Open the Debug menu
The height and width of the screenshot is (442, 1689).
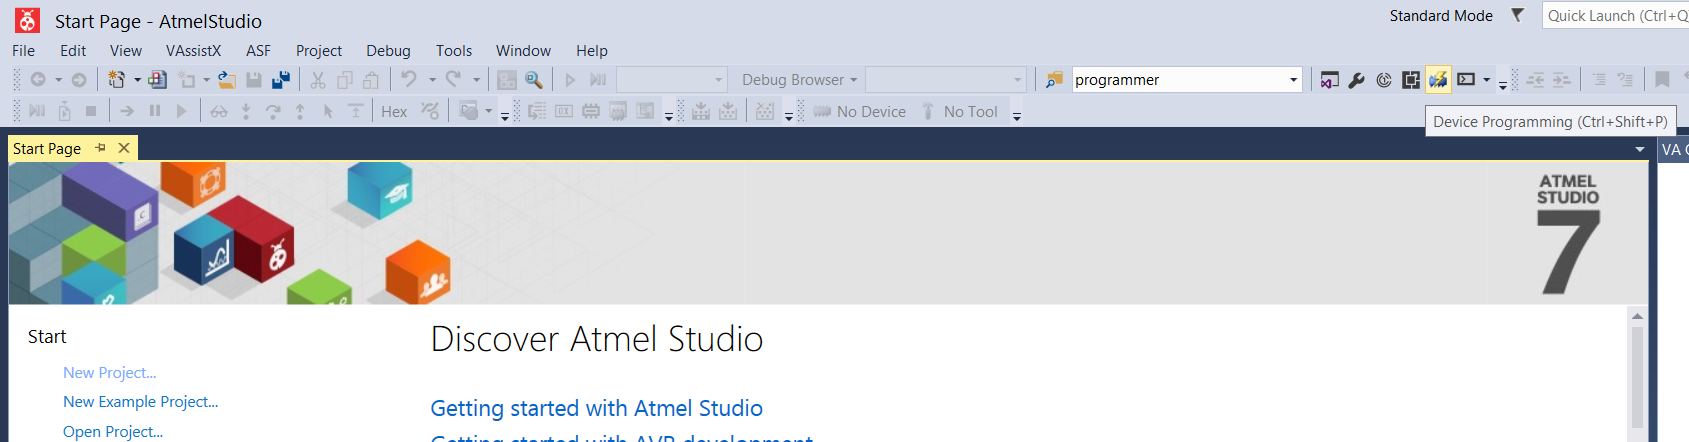[388, 50]
